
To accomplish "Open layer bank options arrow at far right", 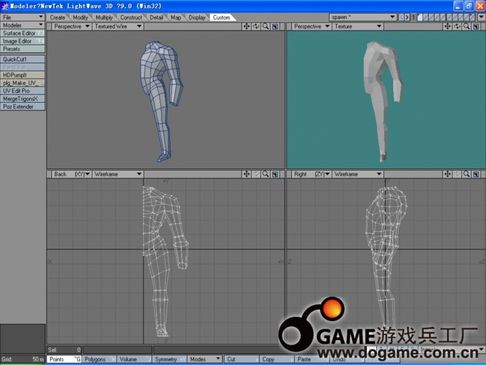I will (x=481, y=17).
